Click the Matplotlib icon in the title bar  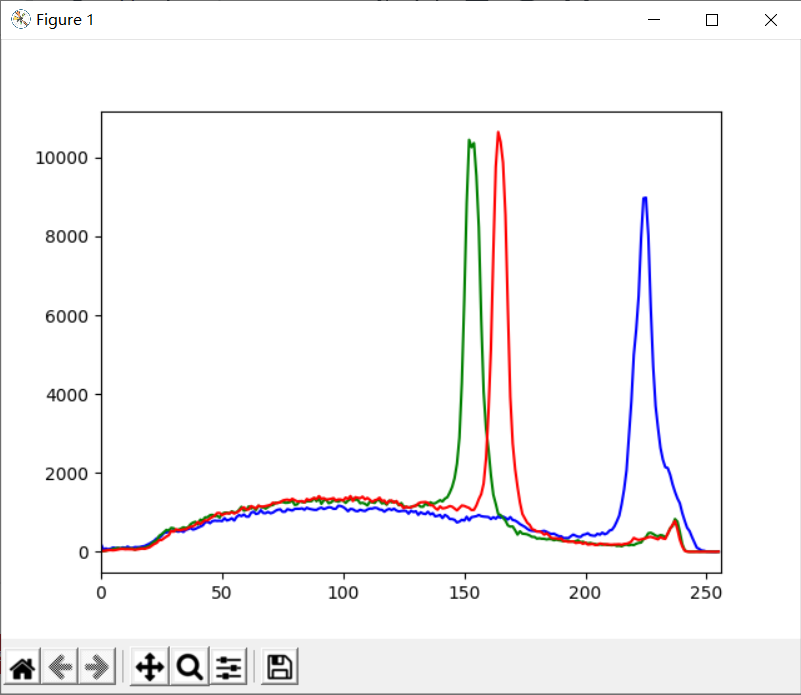[x=20, y=20]
